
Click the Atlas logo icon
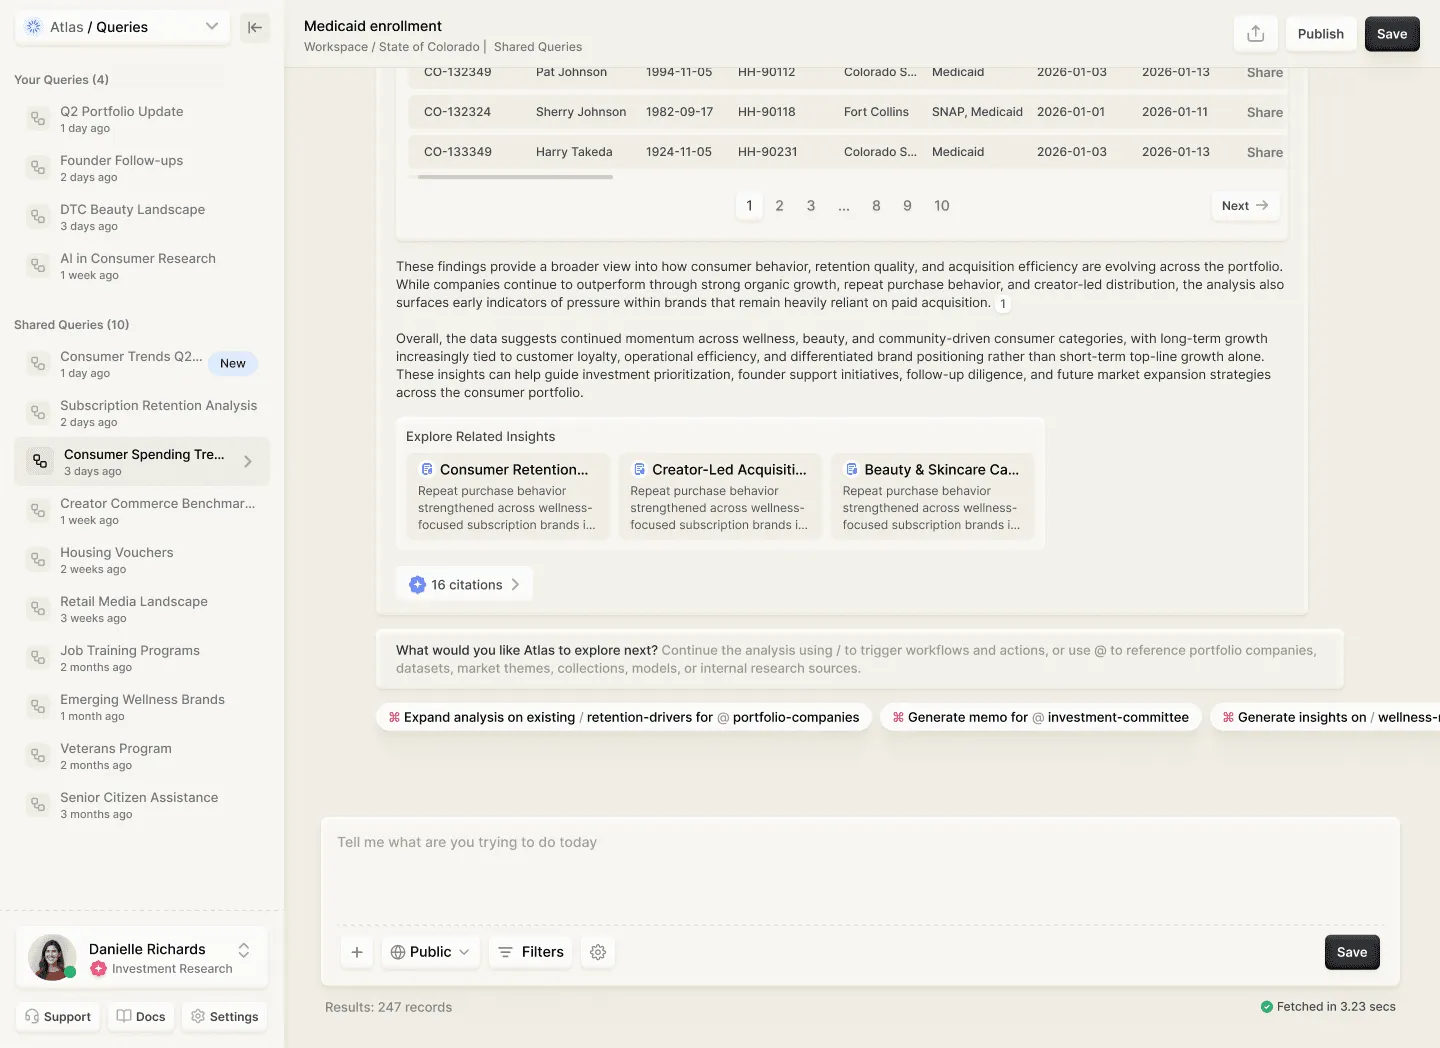pos(33,27)
